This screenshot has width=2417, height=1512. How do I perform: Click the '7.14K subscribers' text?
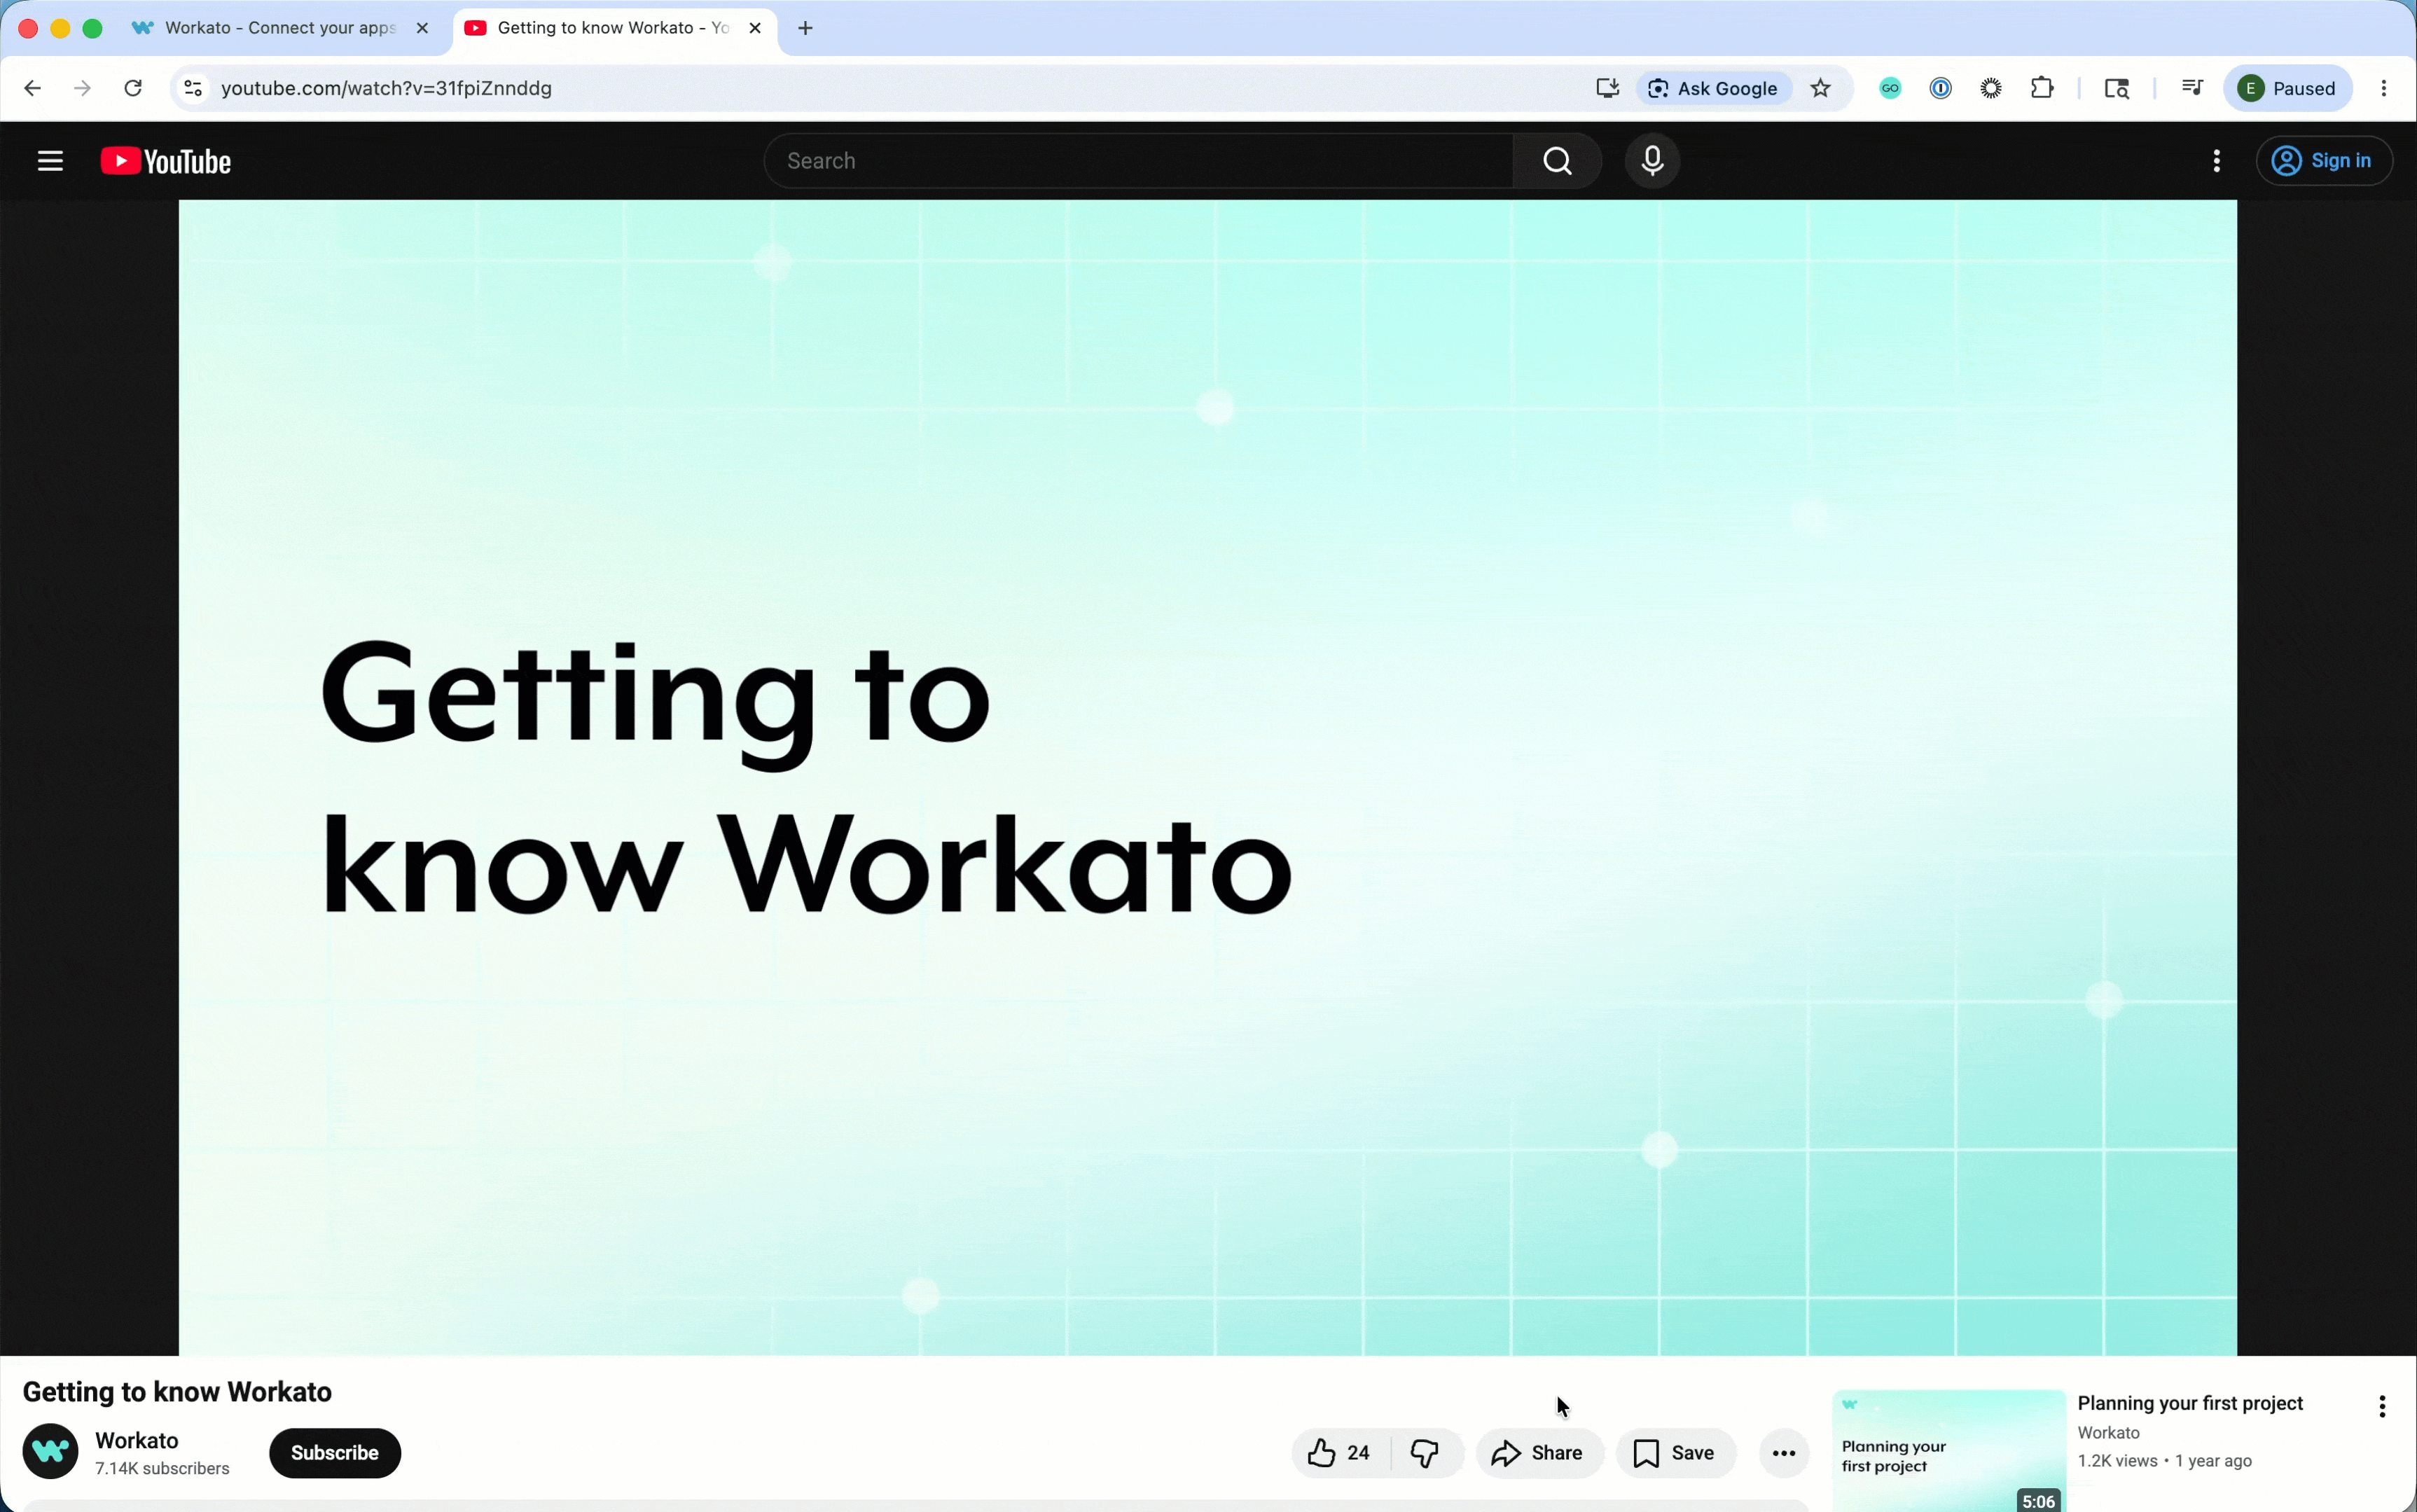[x=163, y=1469]
